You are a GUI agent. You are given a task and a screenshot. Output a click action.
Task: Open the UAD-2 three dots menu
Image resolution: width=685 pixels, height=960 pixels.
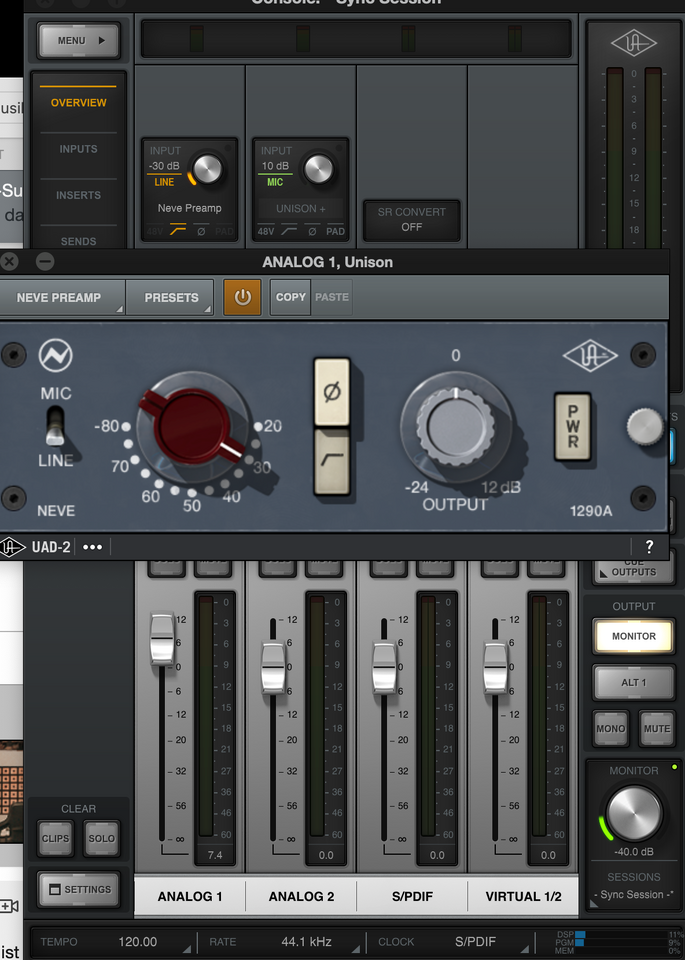tap(92, 547)
